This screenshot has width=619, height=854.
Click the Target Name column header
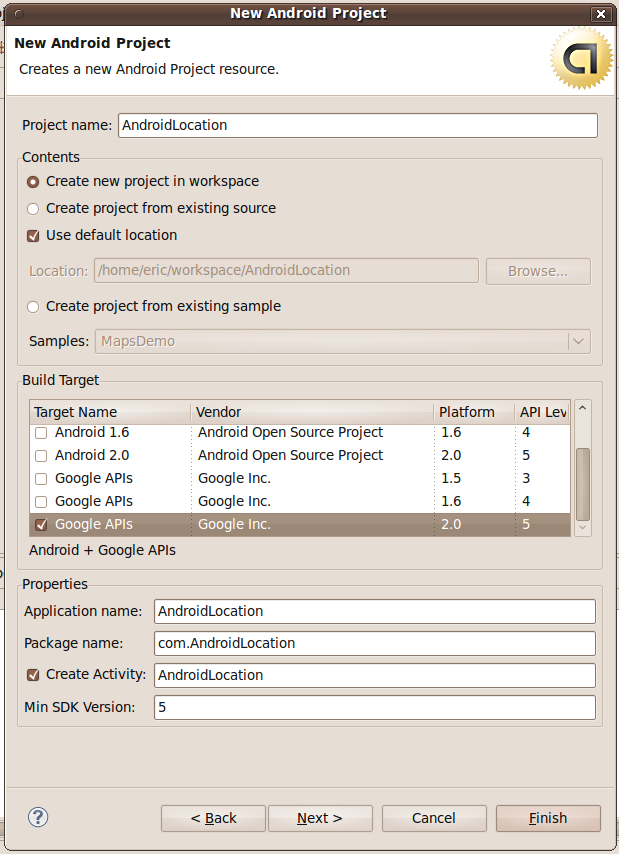109,412
